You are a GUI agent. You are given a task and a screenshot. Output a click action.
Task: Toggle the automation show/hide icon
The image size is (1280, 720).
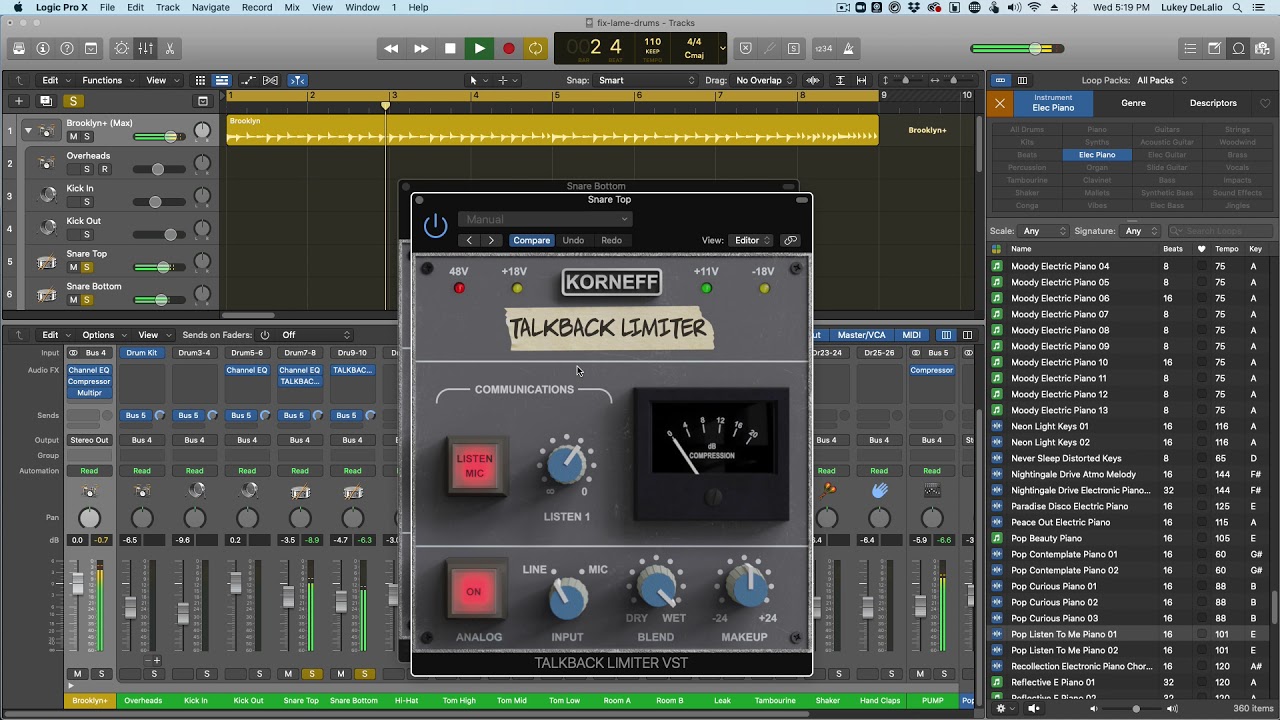coord(247,80)
